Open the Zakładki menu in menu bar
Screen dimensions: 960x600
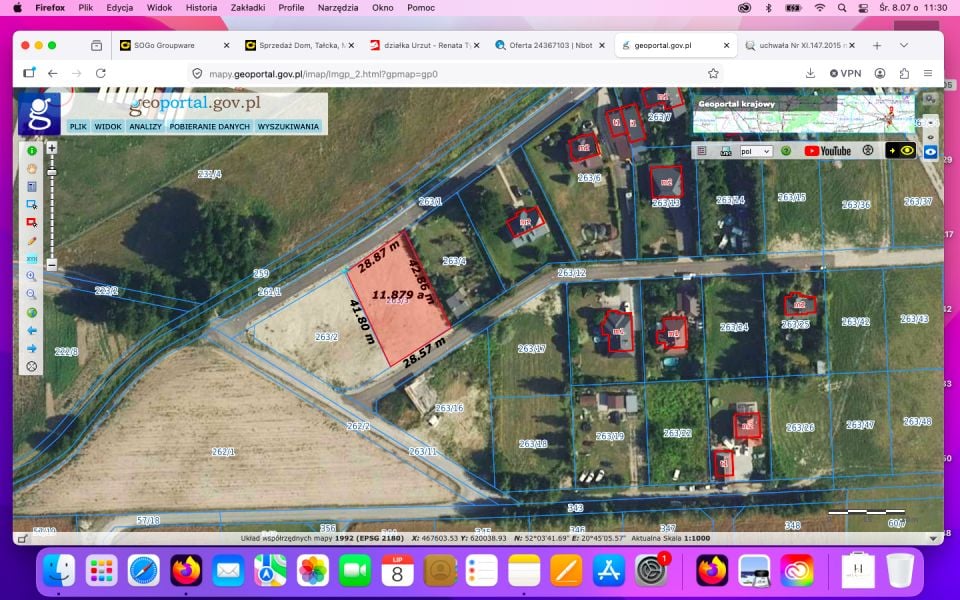tap(248, 8)
